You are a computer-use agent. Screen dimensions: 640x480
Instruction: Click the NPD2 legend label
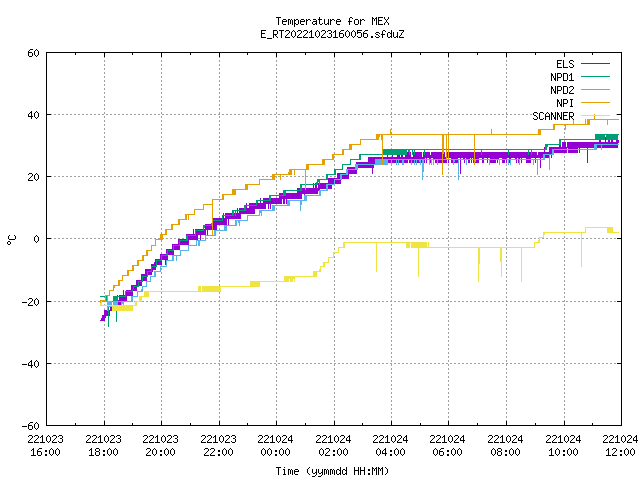pyautogui.click(x=562, y=90)
